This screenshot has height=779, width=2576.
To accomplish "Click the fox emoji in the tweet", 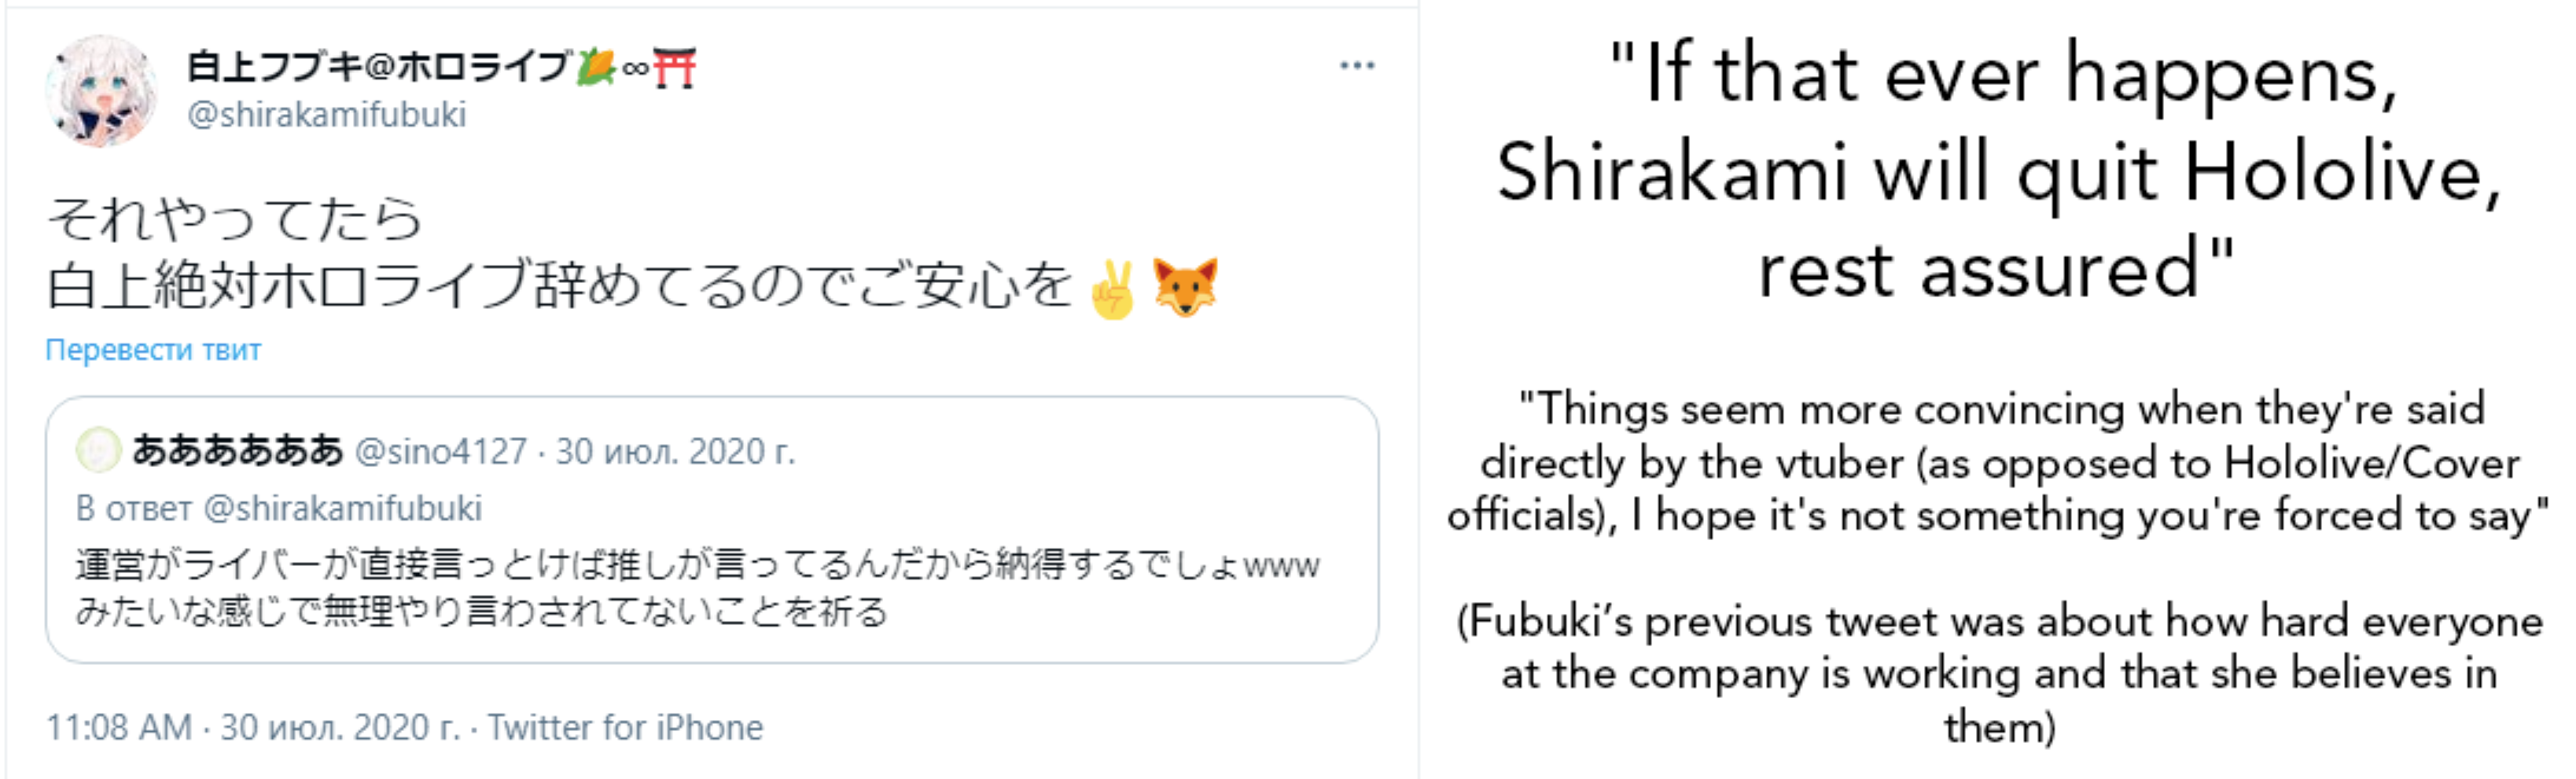I will coord(1185,287).
